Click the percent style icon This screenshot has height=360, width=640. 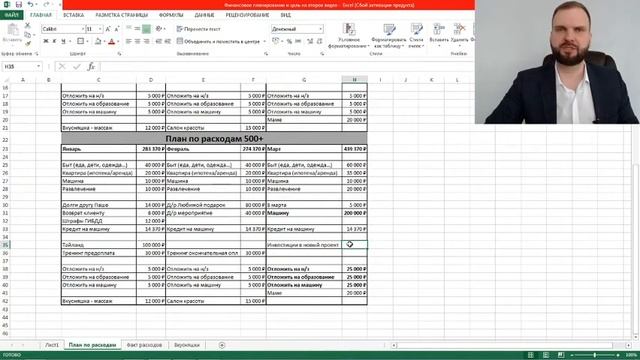(x=289, y=41)
